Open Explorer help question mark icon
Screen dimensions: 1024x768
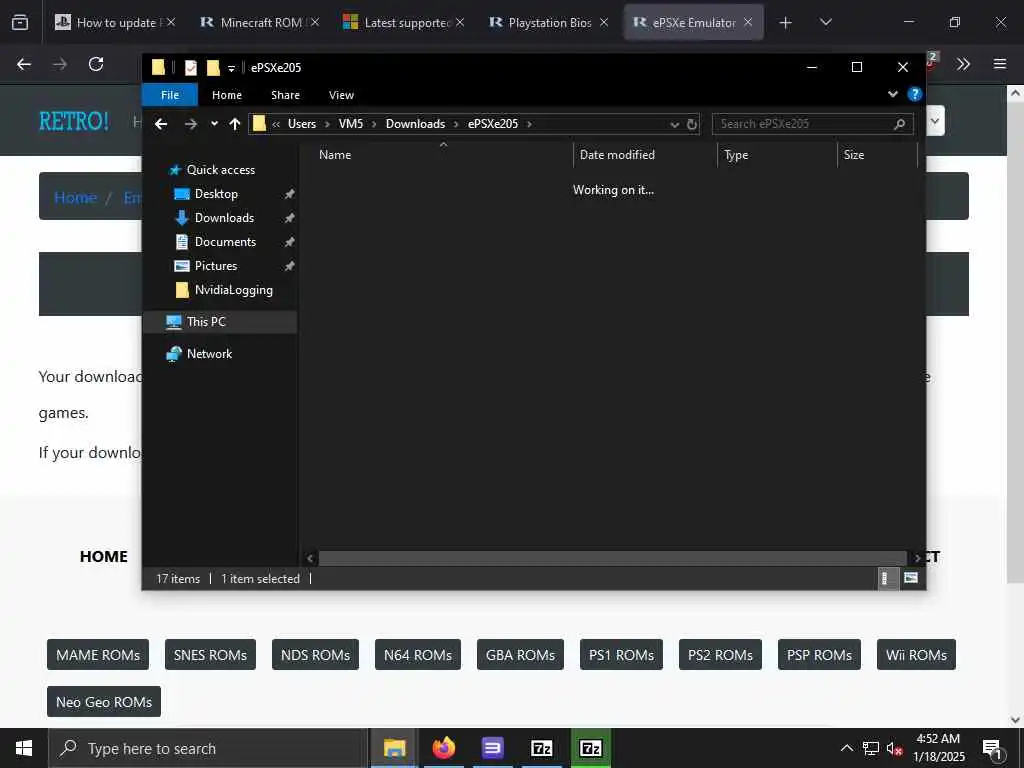click(915, 94)
